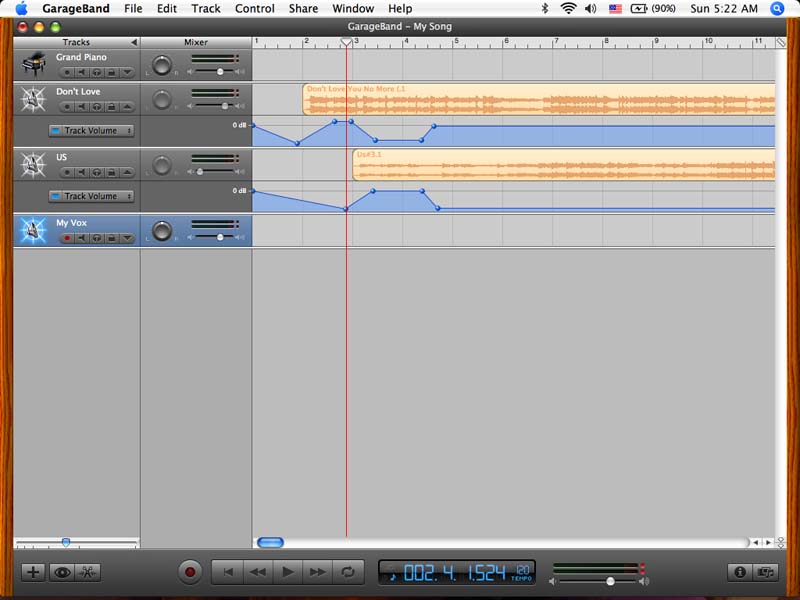The width and height of the screenshot is (800, 600).
Task: Click the master volume min speaker icon
Action: (x=553, y=581)
